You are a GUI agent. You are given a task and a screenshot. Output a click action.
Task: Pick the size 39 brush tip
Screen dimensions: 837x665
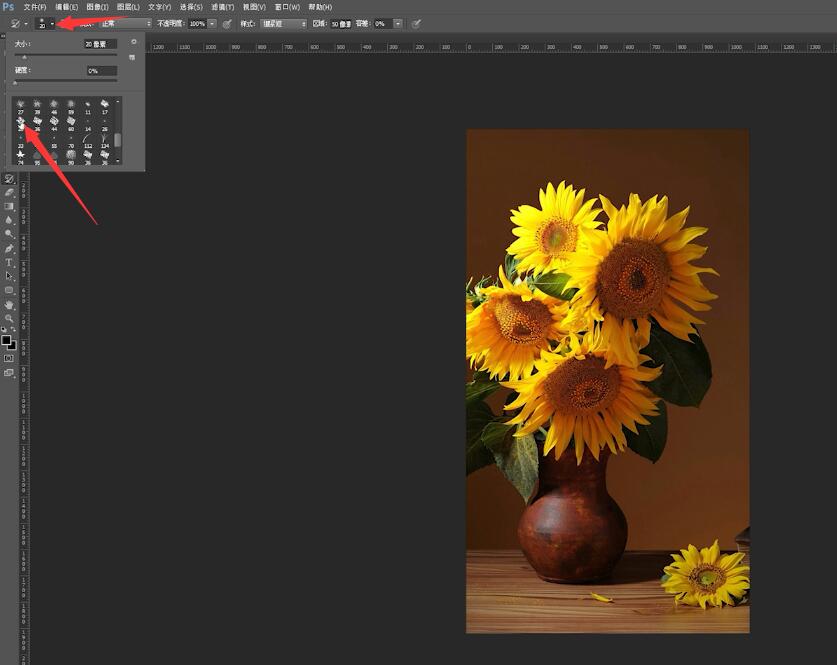coord(37,106)
